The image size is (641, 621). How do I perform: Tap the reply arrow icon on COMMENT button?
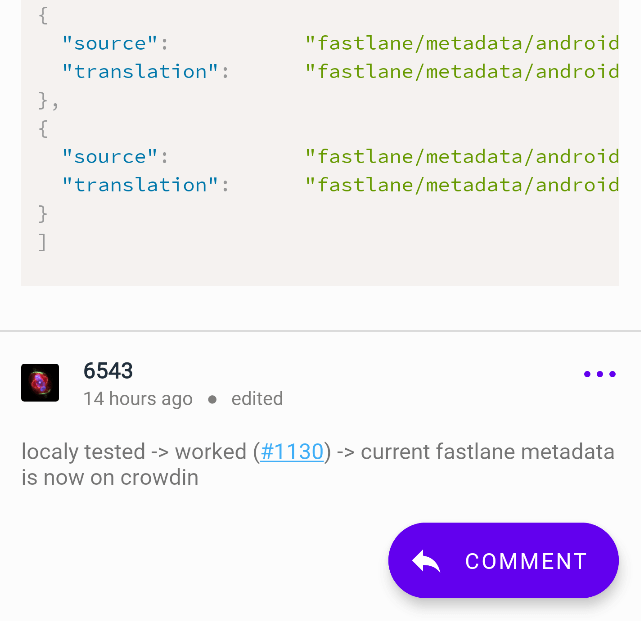[x=426, y=560]
